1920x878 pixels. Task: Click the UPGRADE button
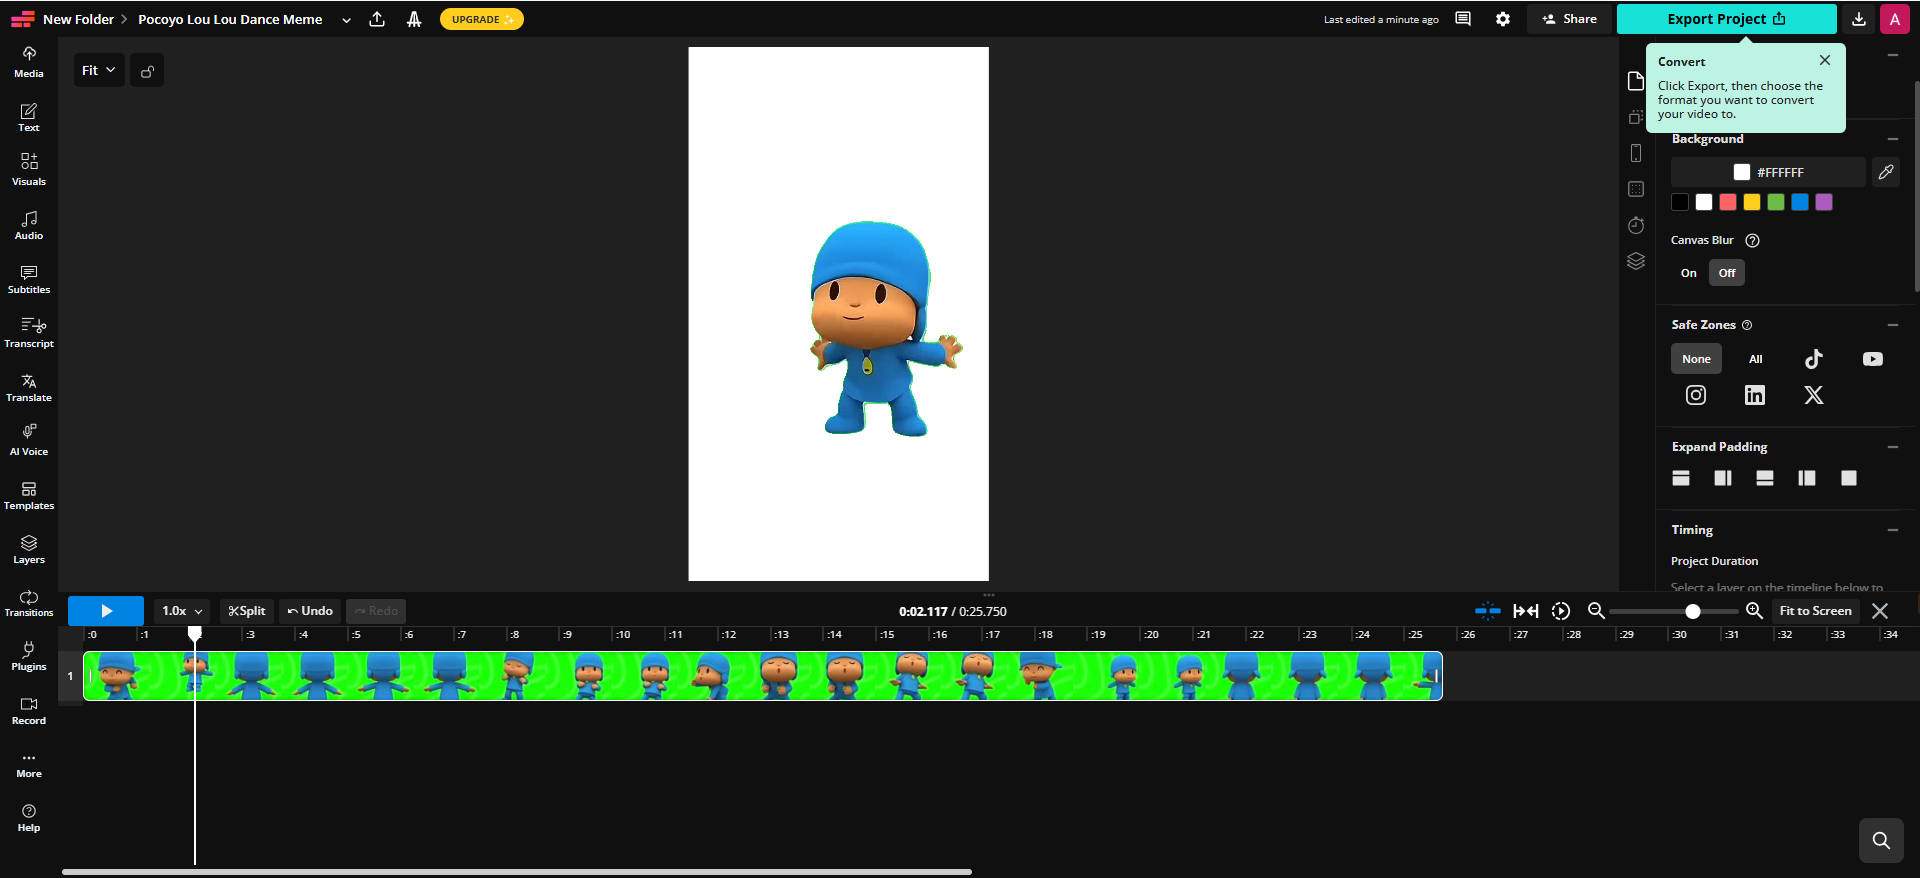point(481,19)
